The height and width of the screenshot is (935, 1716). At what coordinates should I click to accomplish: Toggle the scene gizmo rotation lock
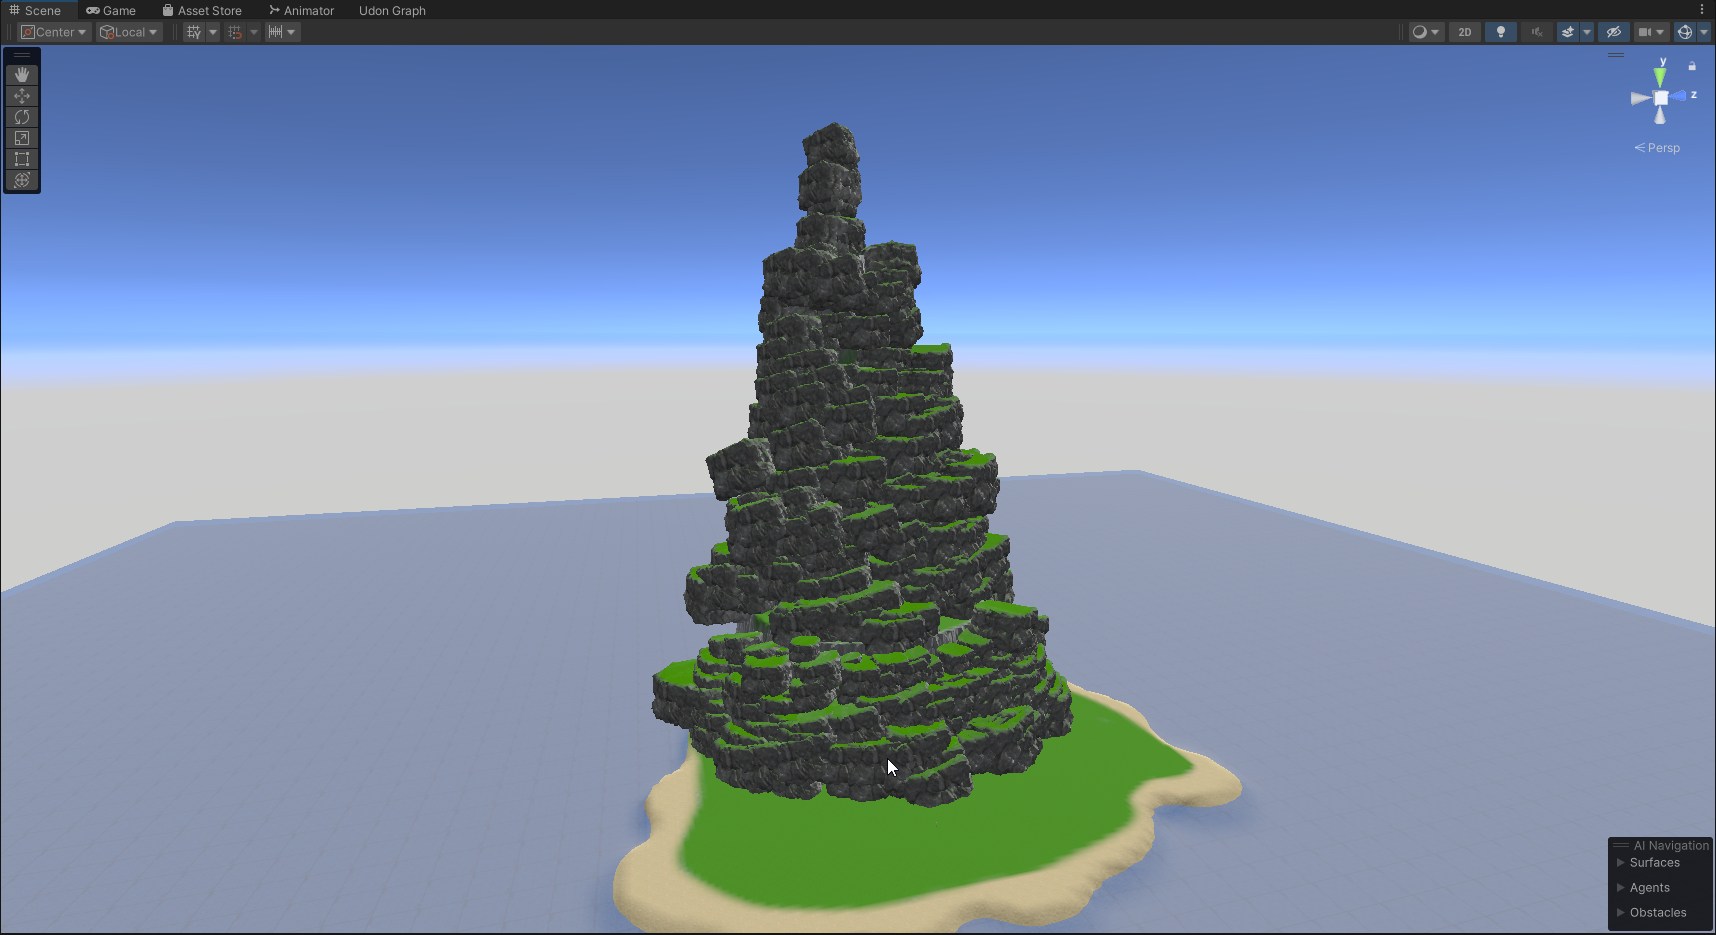tap(1692, 66)
